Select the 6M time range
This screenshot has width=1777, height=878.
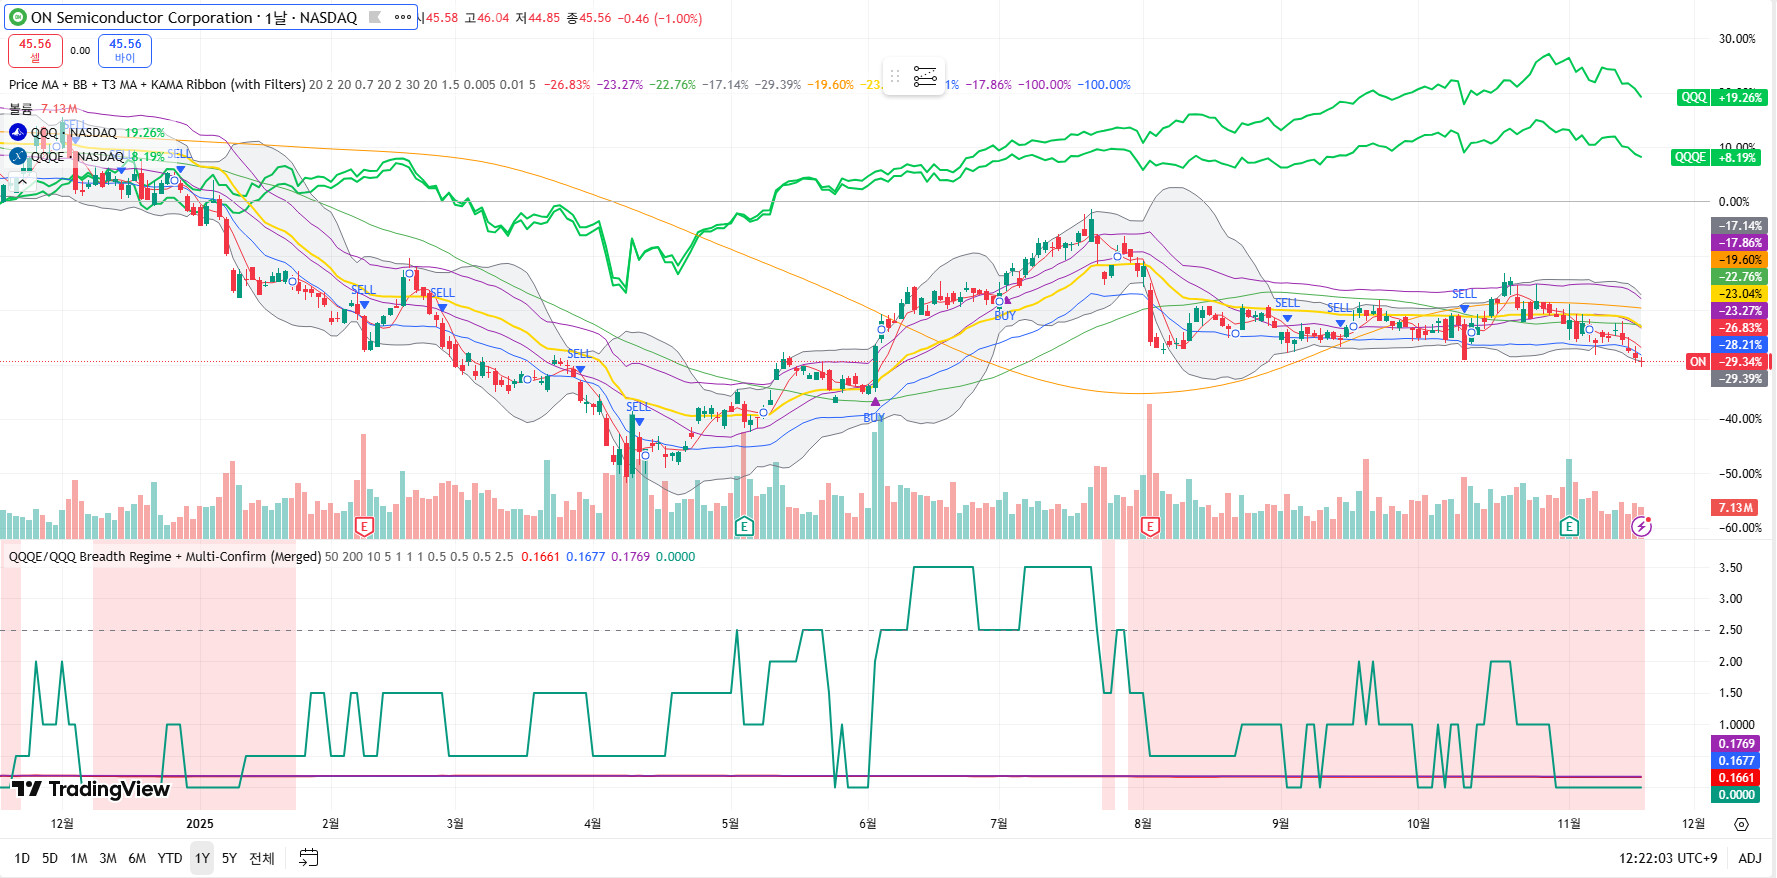(137, 858)
